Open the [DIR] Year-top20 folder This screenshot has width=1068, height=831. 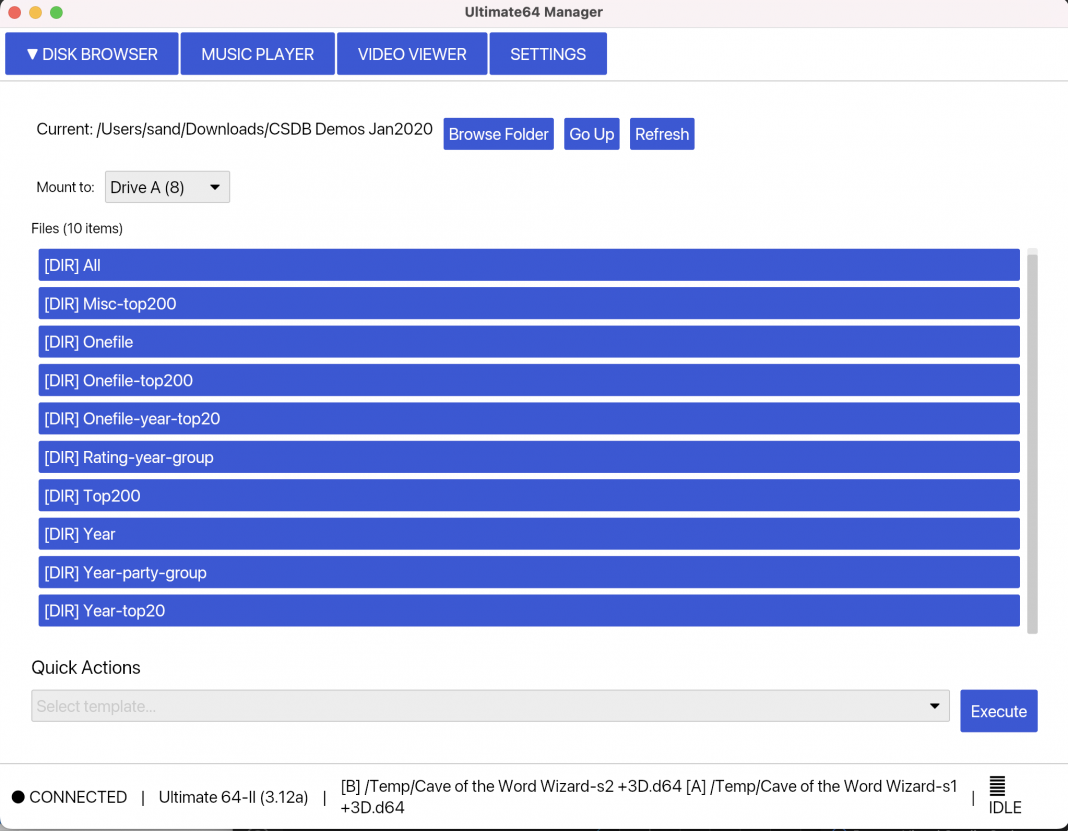(529, 611)
